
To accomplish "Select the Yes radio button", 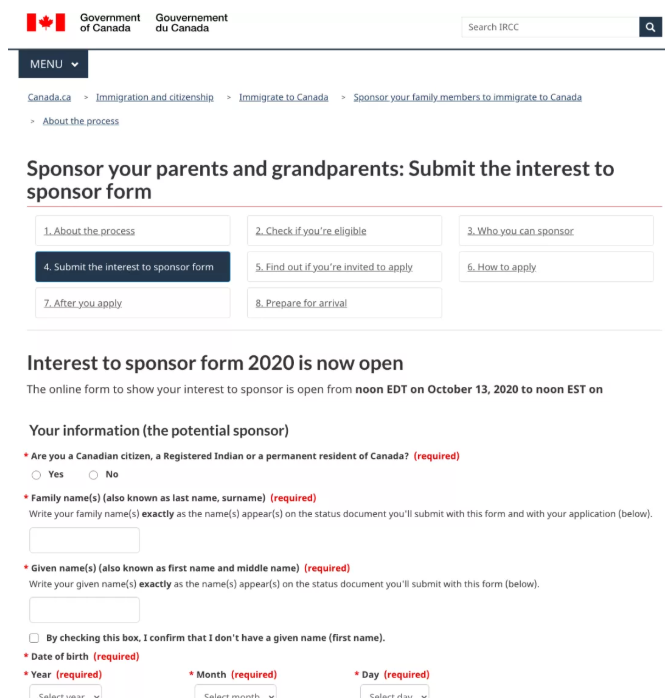I will (37, 475).
